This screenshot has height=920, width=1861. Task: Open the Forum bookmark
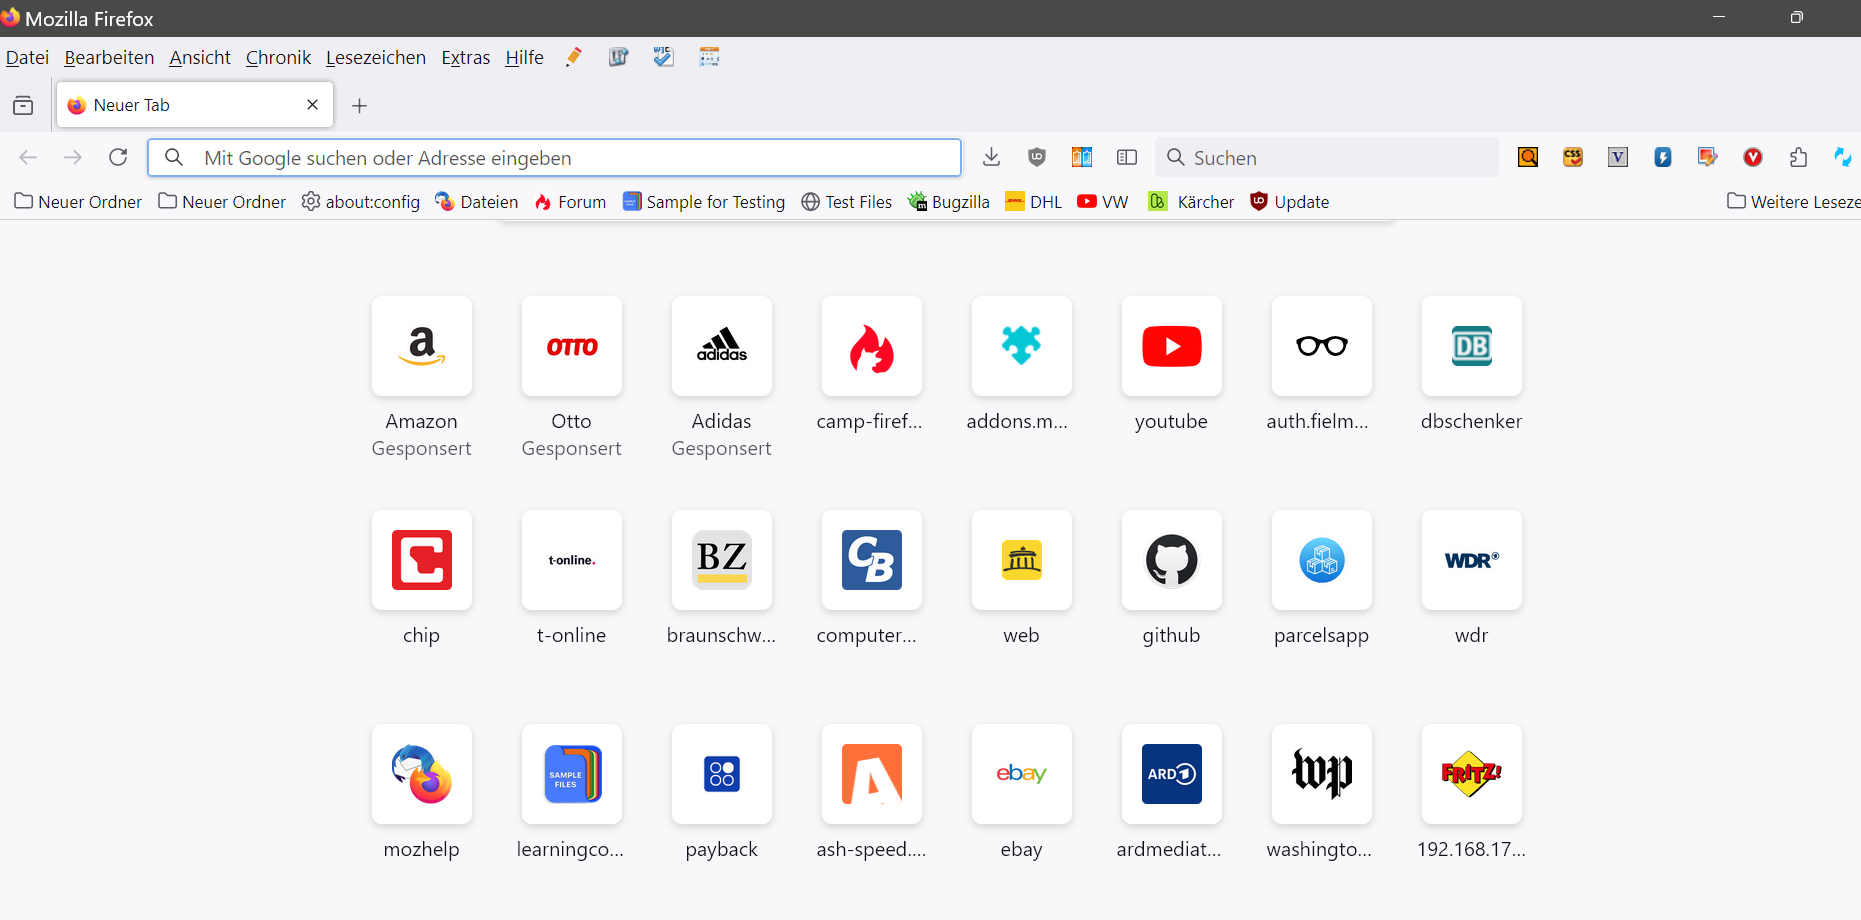coord(570,202)
